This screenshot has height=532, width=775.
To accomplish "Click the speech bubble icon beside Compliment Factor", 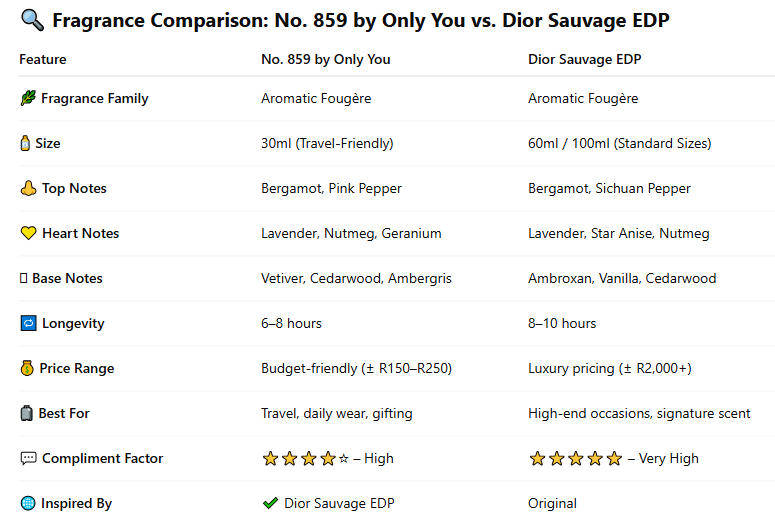I will tap(28, 458).
